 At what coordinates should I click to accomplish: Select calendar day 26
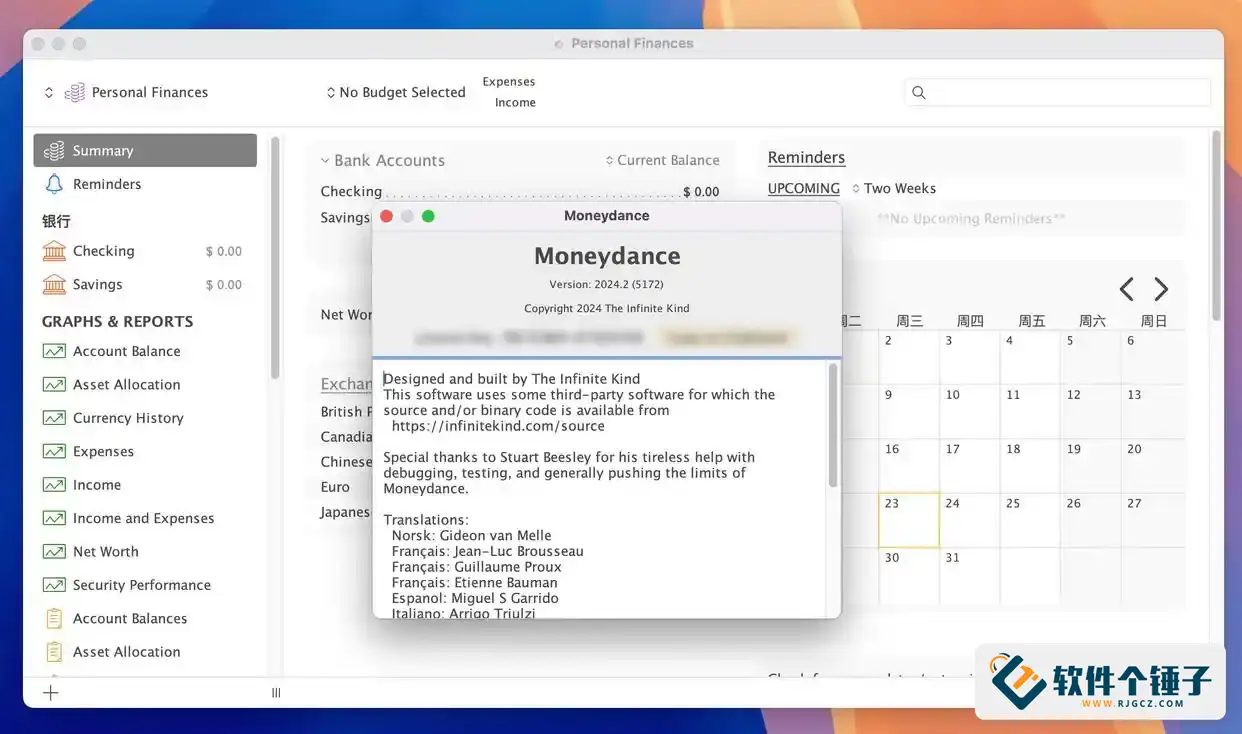click(1091, 520)
